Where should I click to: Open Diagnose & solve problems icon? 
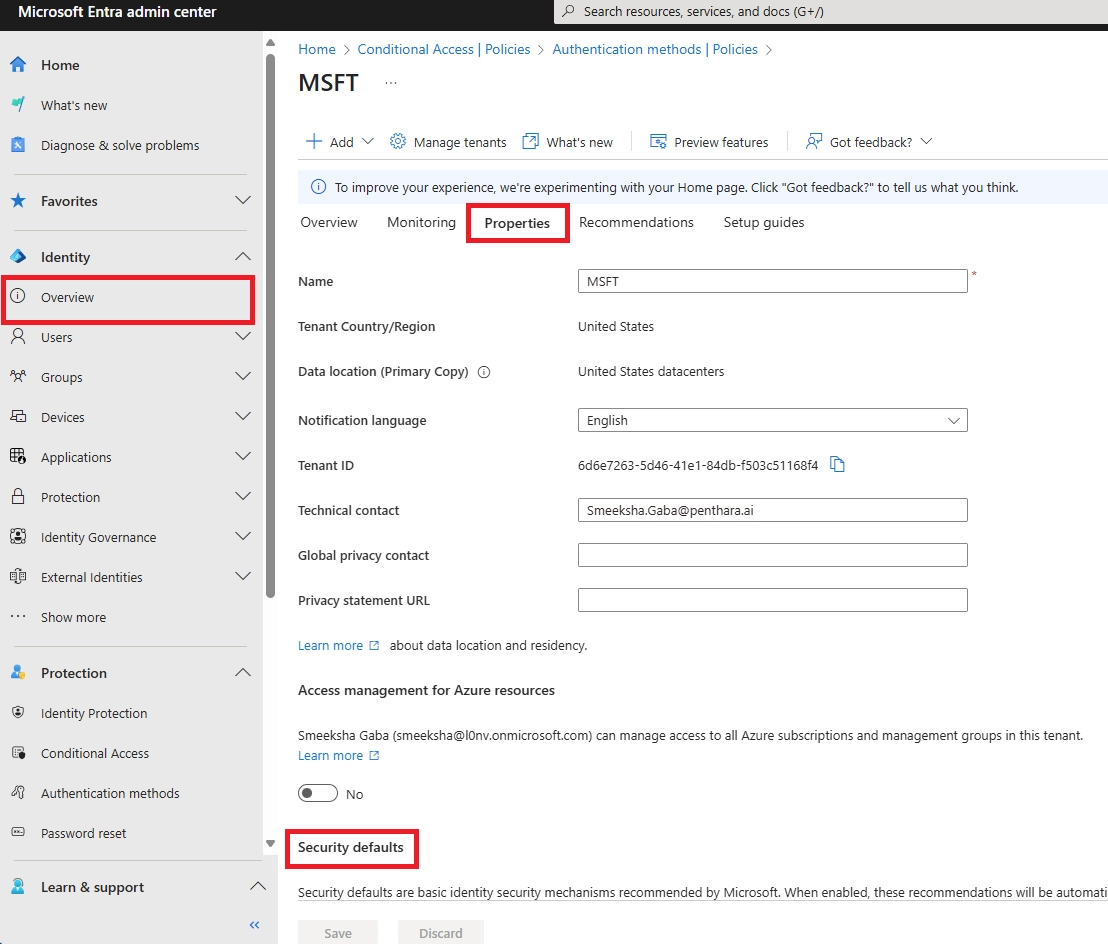(18, 145)
